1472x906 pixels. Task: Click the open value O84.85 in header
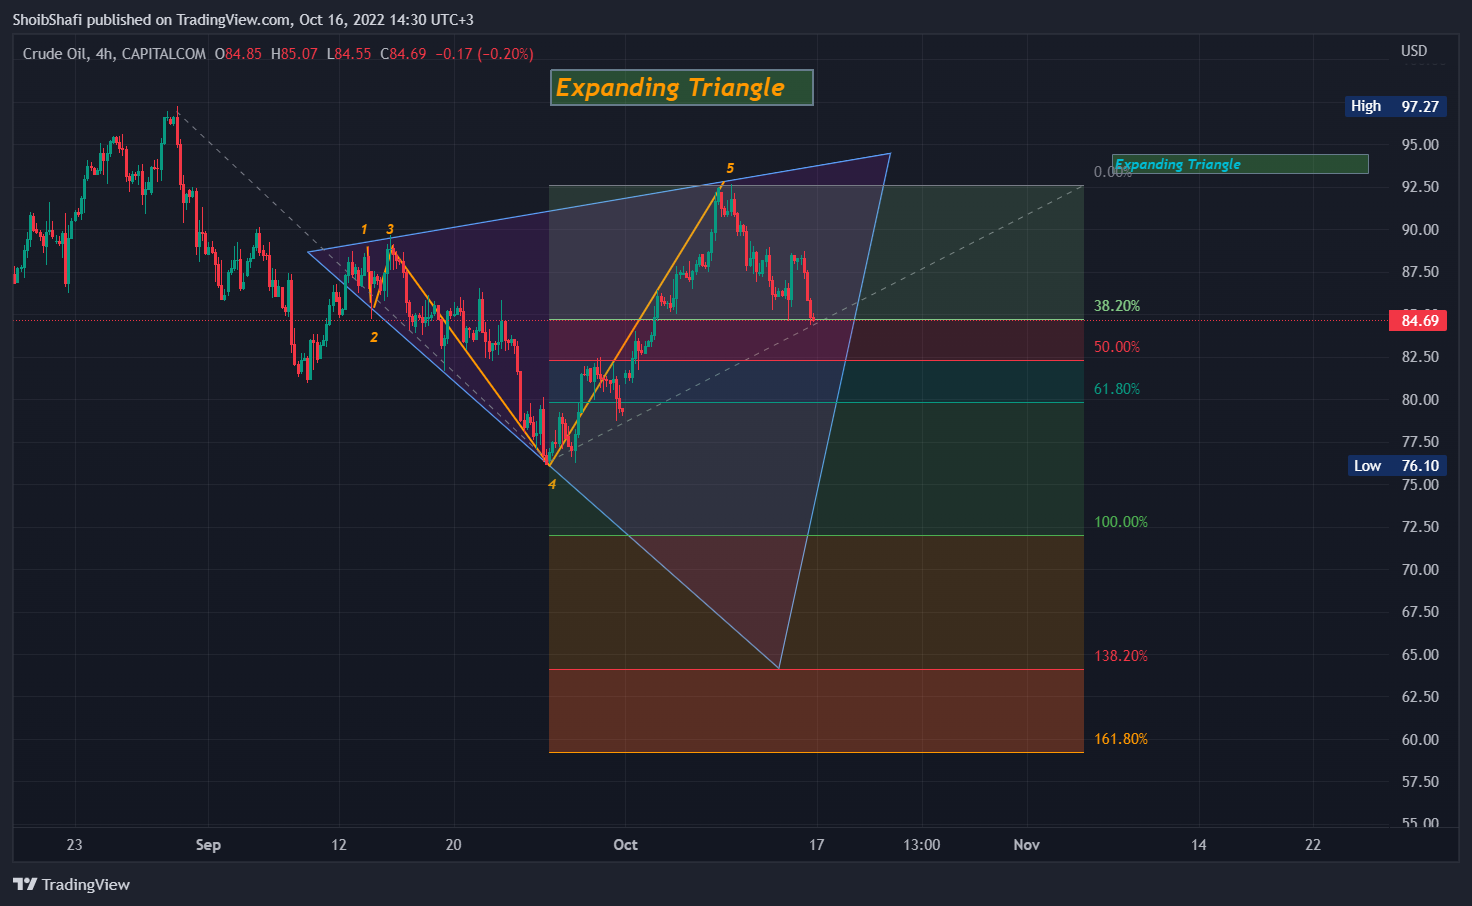pyautogui.click(x=238, y=54)
